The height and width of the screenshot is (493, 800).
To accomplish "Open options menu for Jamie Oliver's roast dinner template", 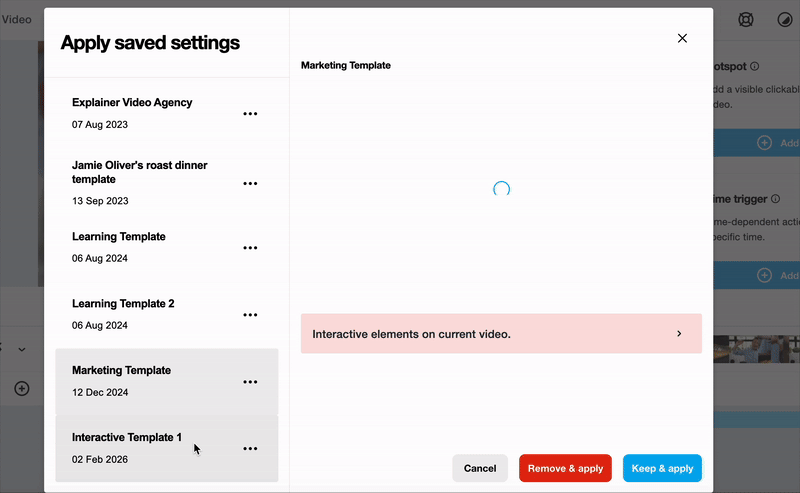I will (x=250, y=183).
